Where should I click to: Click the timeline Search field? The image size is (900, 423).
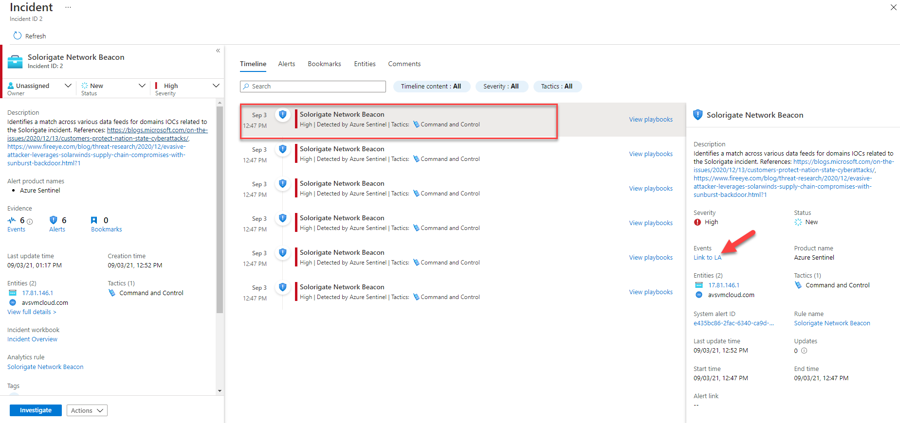coord(313,87)
